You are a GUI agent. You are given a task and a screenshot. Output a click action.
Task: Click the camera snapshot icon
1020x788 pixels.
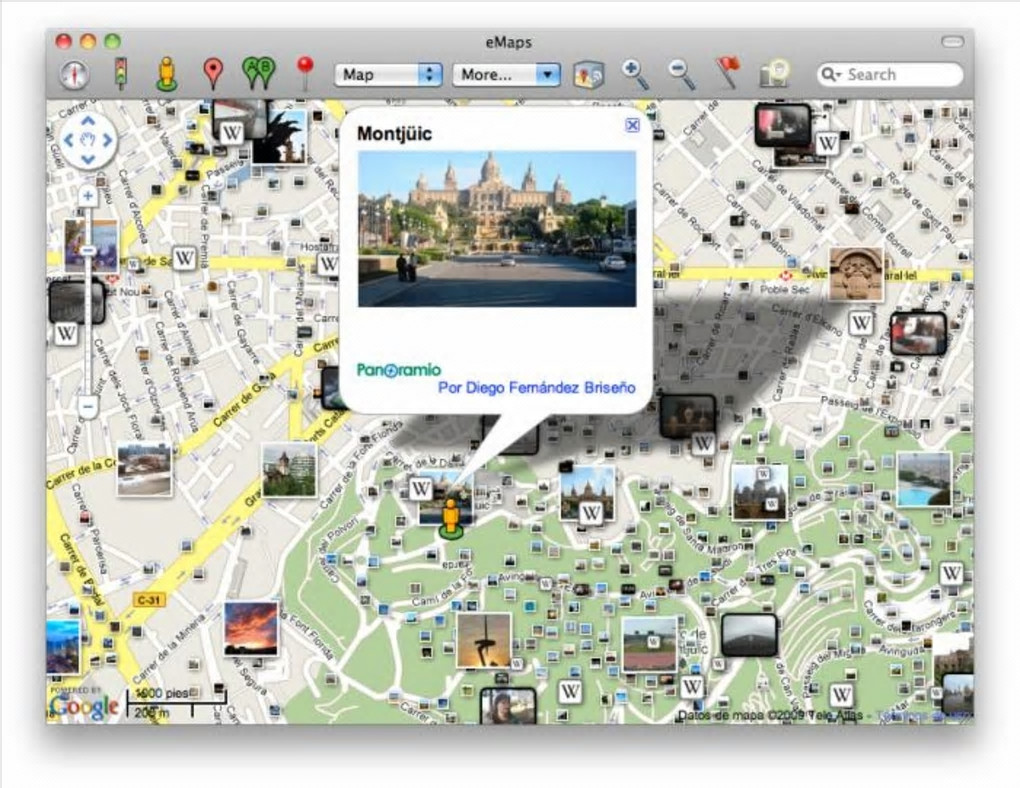tap(775, 74)
